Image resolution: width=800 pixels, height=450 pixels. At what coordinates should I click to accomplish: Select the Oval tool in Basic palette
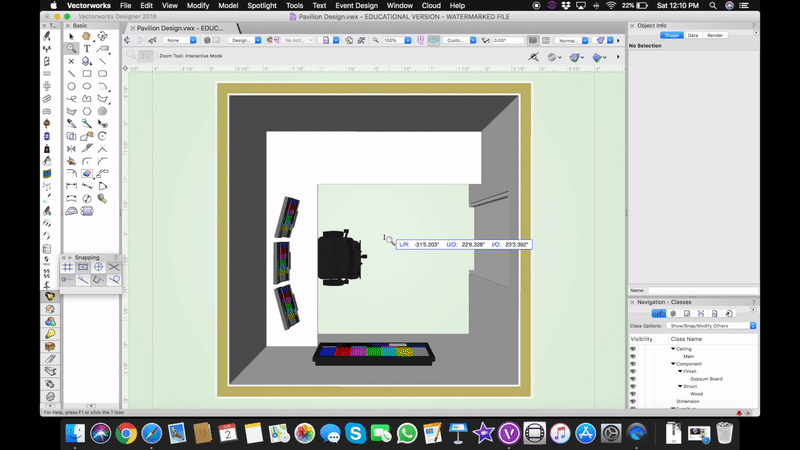[x=87, y=86]
